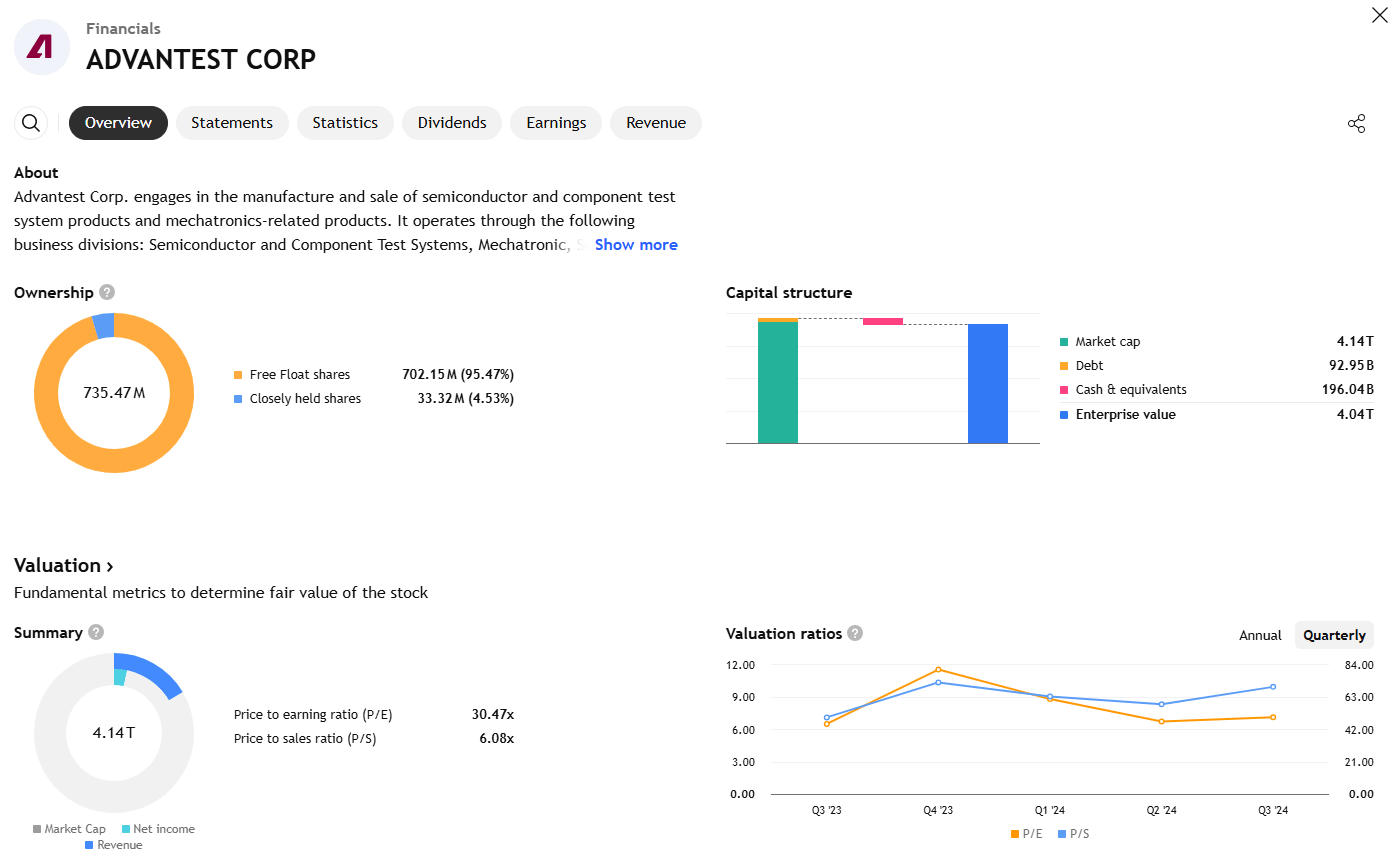Viewport: 1398px width, 863px height.
Task: Open the Statistics tab
Action: tap(345, 123)
